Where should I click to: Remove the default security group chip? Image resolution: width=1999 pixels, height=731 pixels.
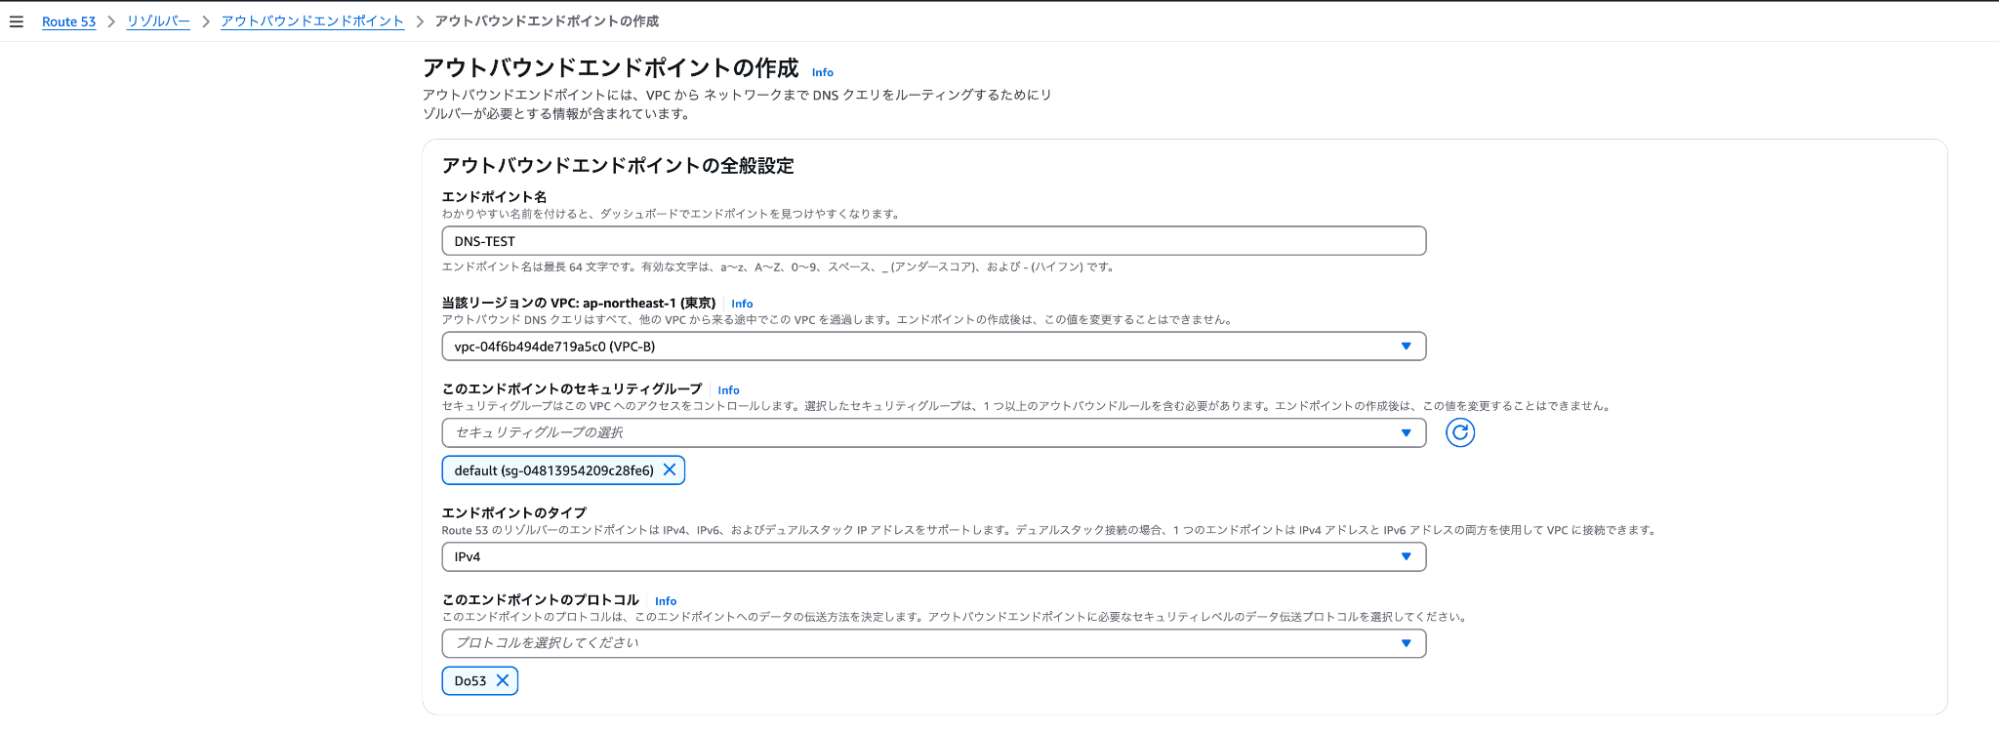click(x=669, y=470)
